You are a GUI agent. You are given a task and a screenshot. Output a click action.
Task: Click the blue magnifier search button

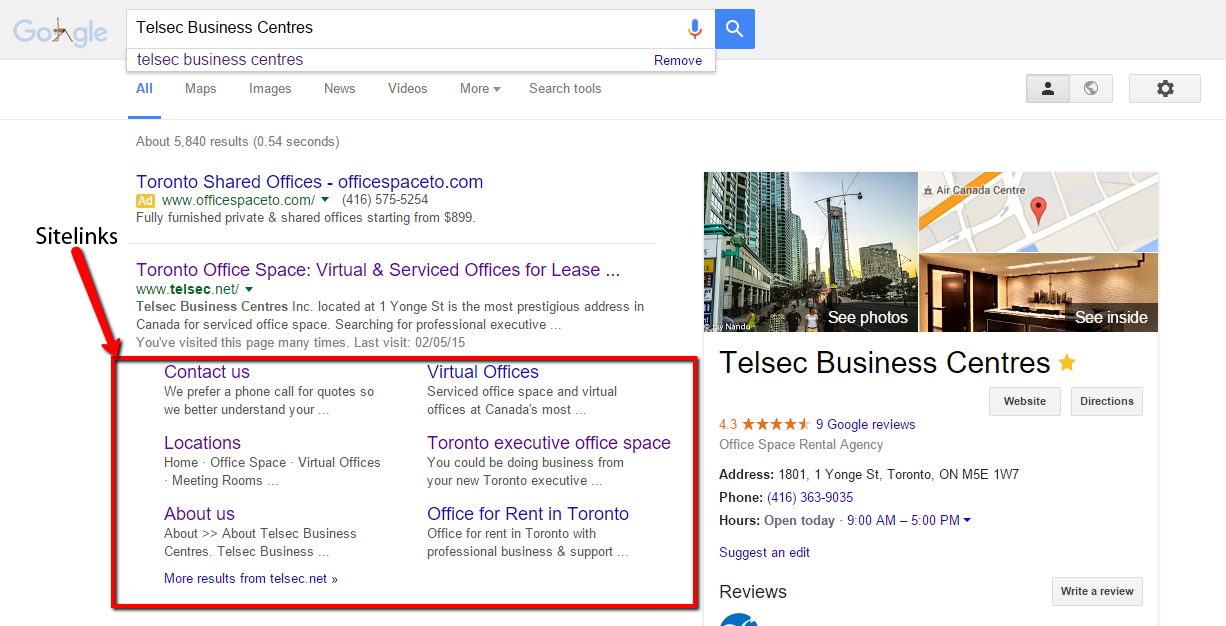[x=735, y=29]
